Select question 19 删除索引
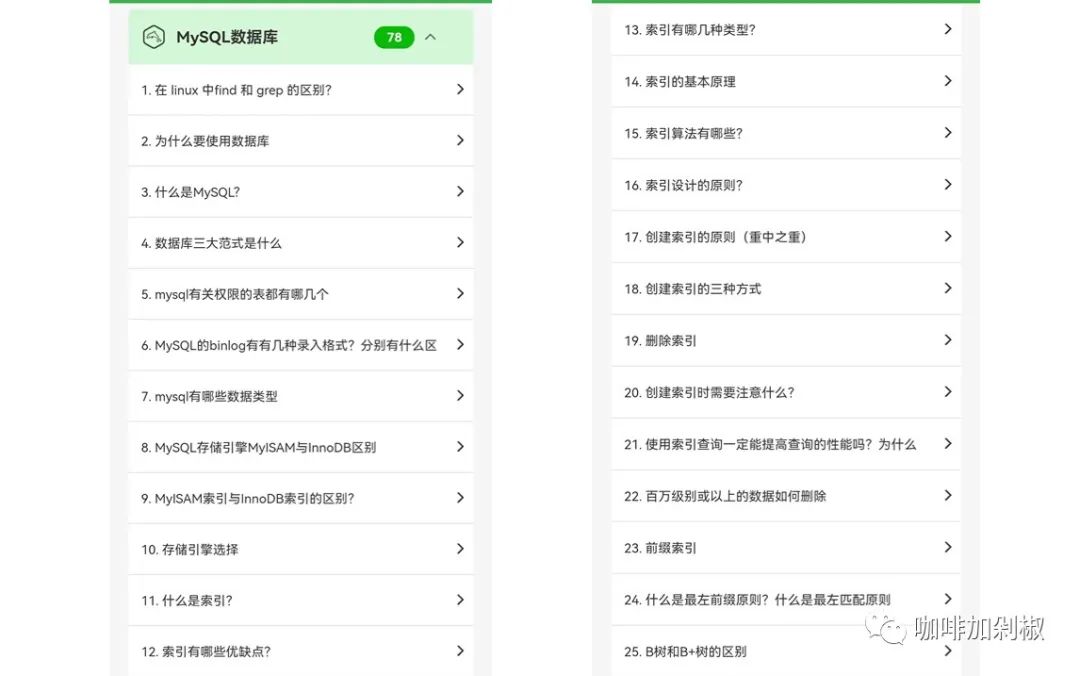1080x676 pixels. pos(786,340)
